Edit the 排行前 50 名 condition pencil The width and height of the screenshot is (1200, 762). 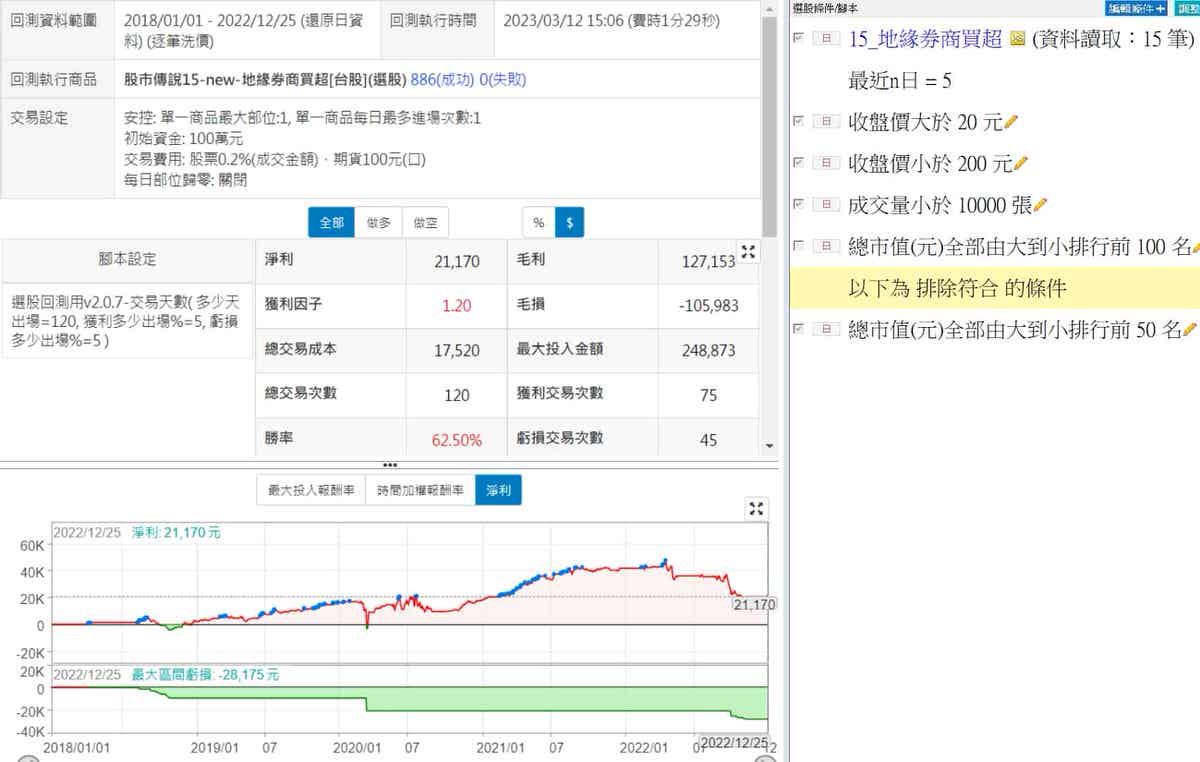(1190, 330)
